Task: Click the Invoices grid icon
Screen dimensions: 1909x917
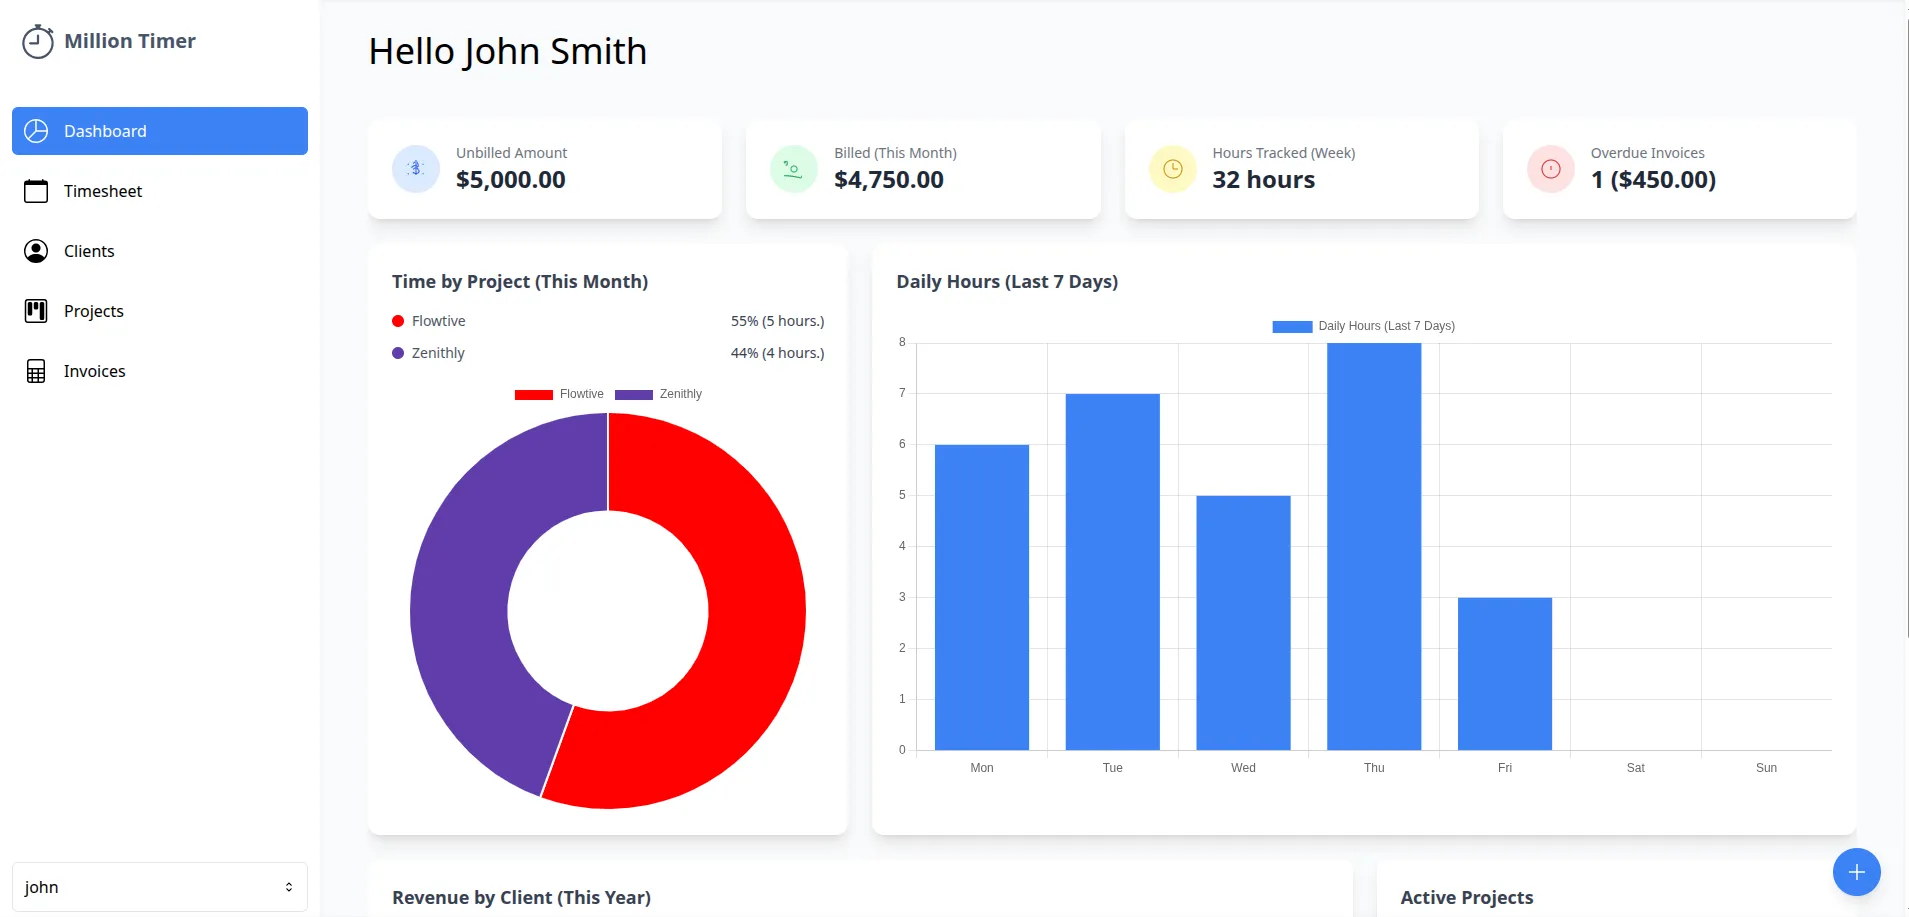Action: pos(36,370)
